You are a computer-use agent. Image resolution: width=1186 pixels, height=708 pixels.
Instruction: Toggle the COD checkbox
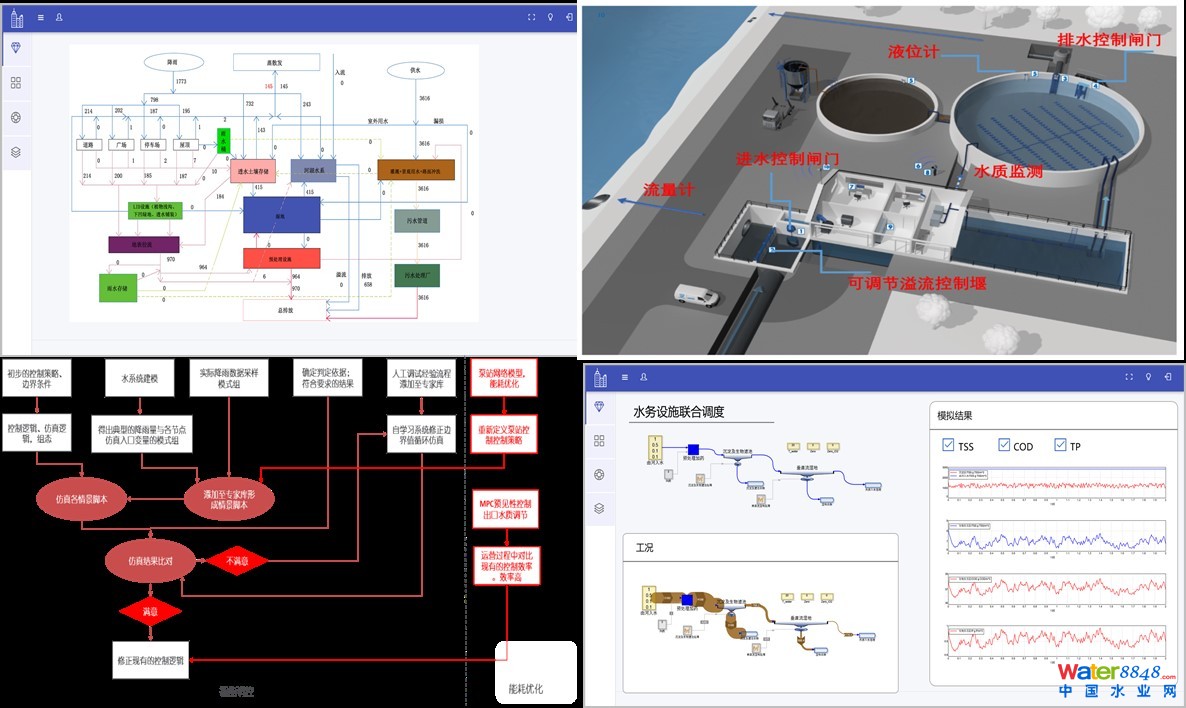[1003, 446]
